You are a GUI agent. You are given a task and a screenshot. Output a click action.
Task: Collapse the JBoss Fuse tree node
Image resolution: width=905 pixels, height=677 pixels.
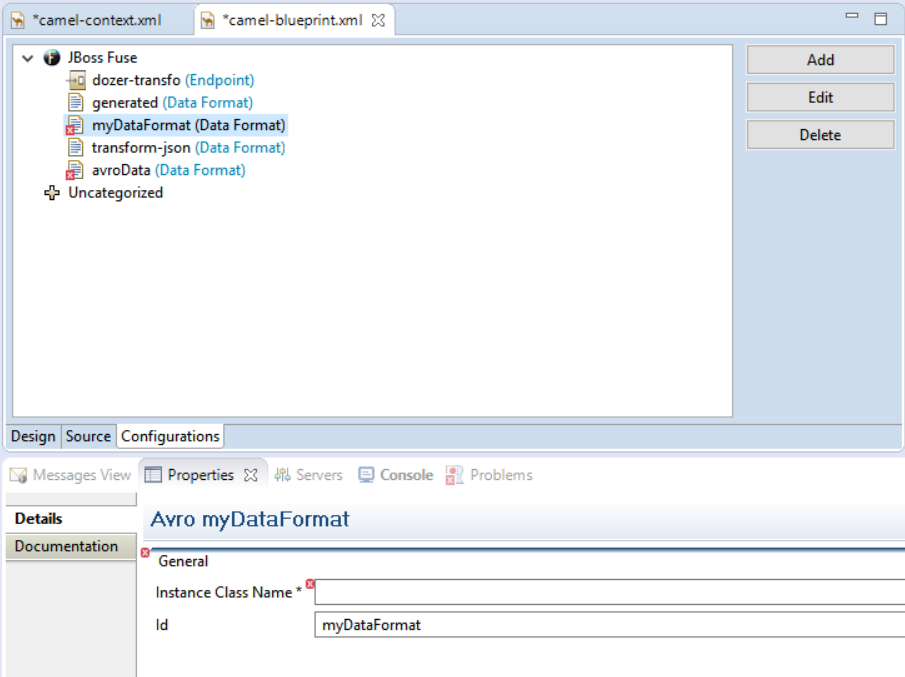28,58
